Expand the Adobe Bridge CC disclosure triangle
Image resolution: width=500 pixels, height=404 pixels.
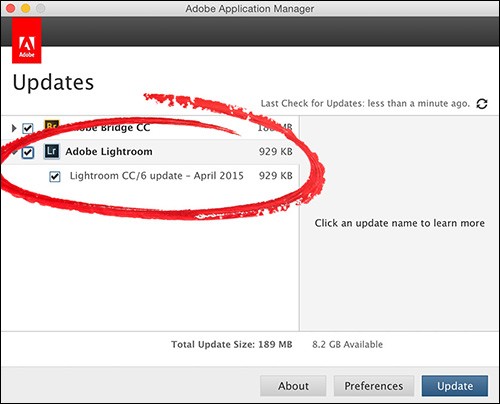[x=14, y=128]
